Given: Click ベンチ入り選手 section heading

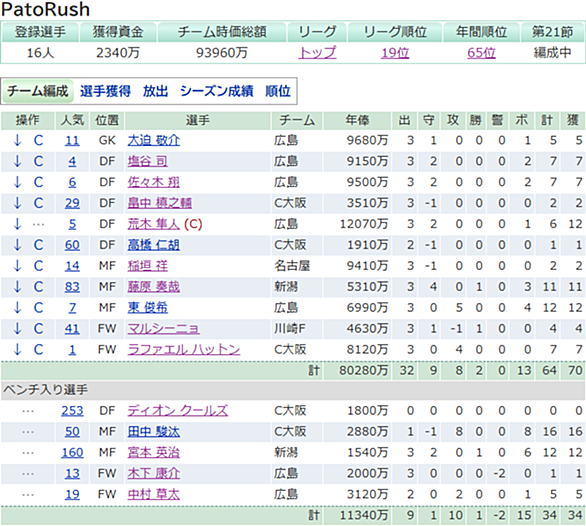Looking at the screenshot, I should [46, 390].
